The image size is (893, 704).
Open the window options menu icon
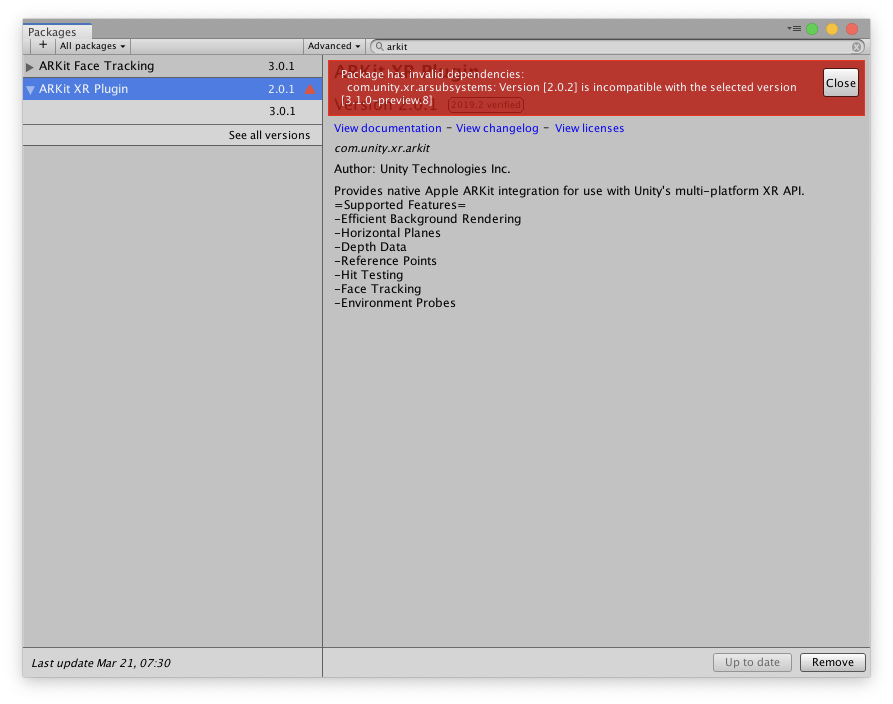(x=794, y=28)
